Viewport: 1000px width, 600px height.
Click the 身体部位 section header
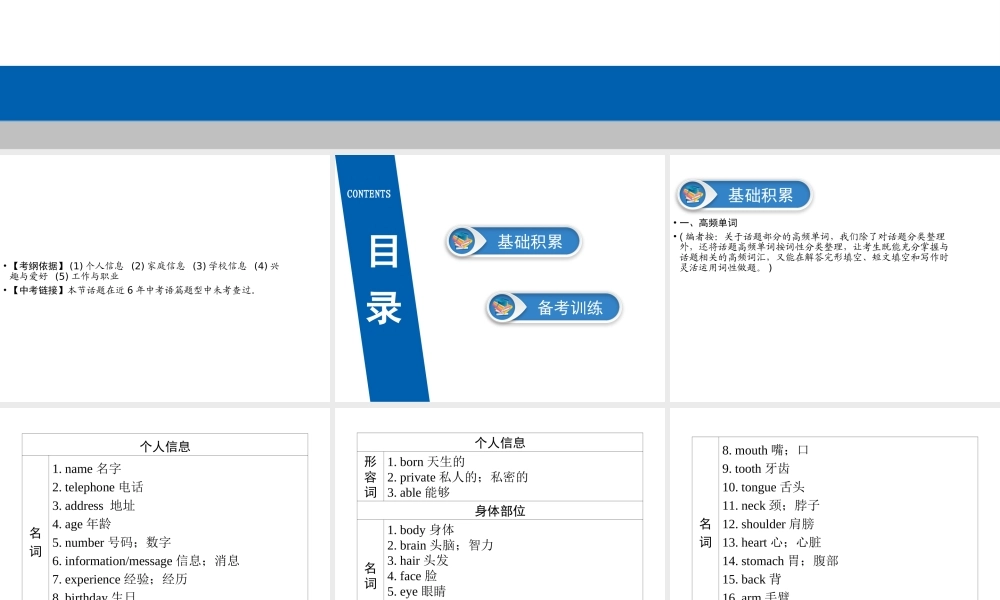(500, 511)
